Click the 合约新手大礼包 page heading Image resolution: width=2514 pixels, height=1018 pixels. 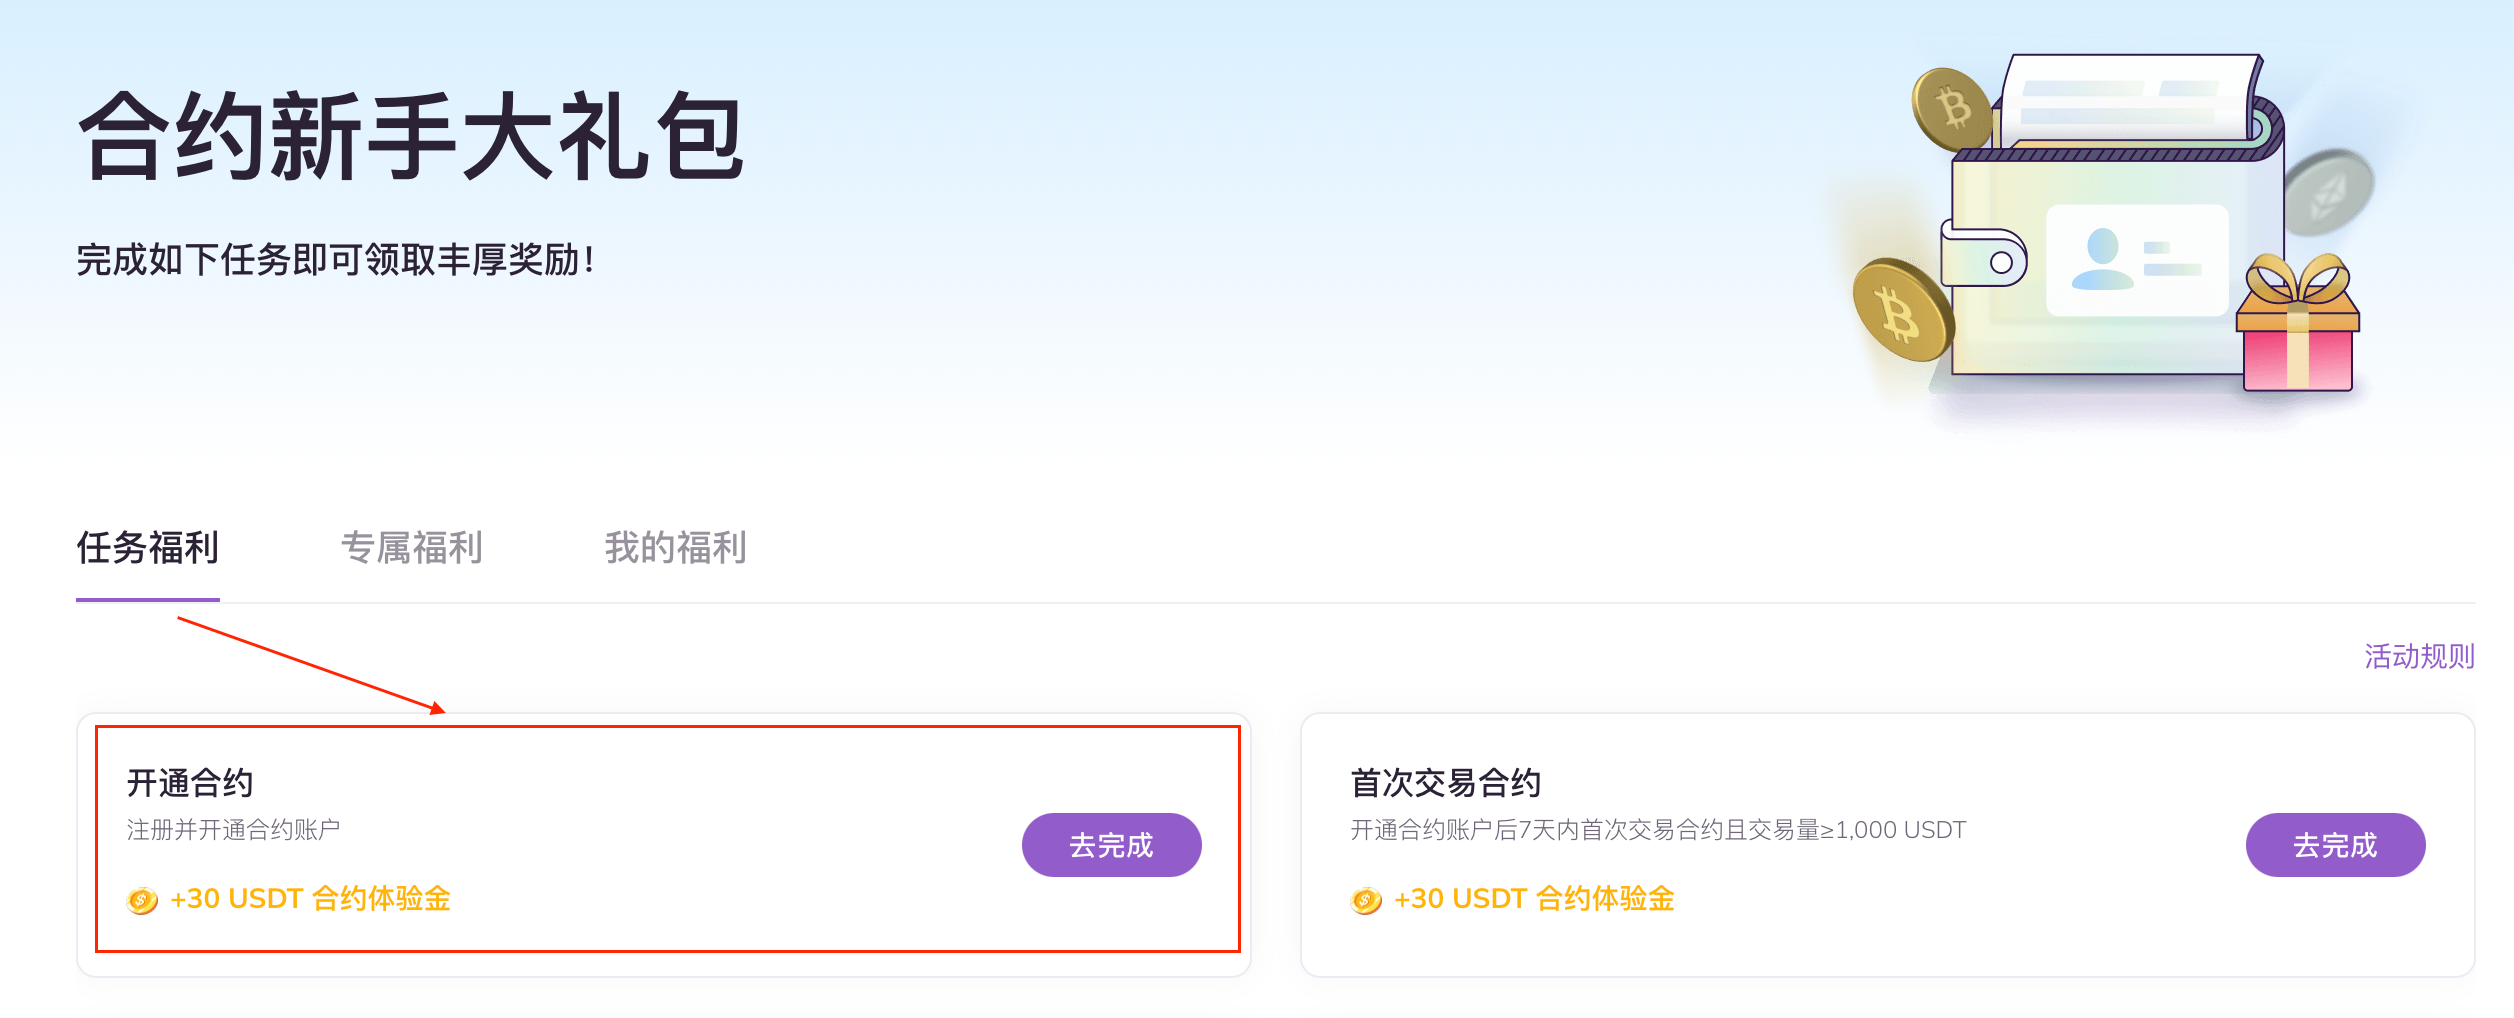coord(411,136)
